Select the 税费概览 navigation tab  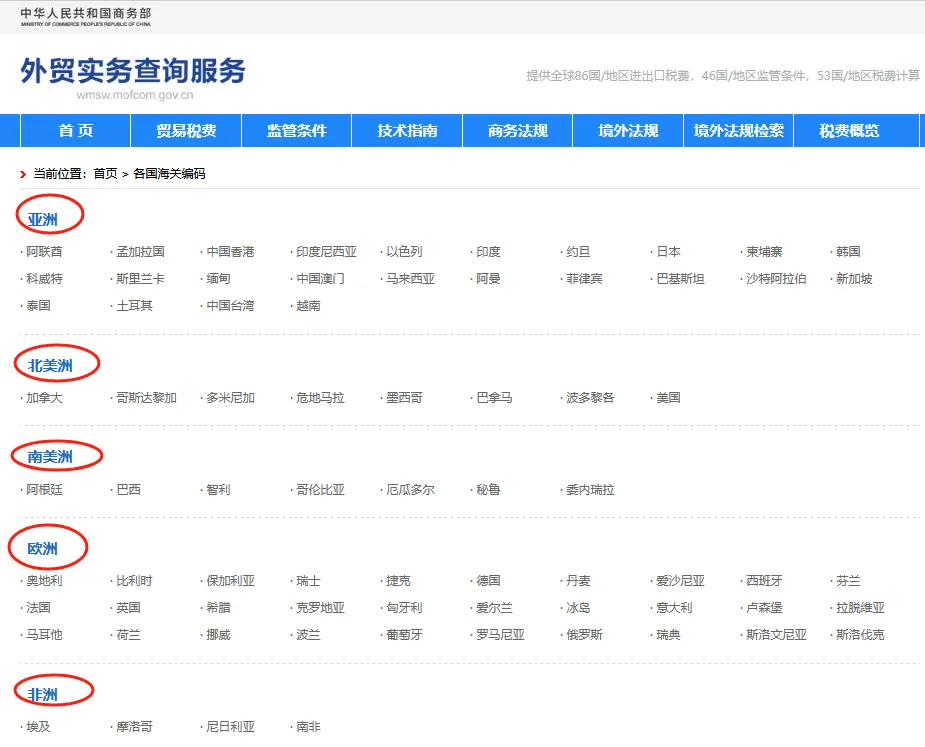[x=849, y=130]
